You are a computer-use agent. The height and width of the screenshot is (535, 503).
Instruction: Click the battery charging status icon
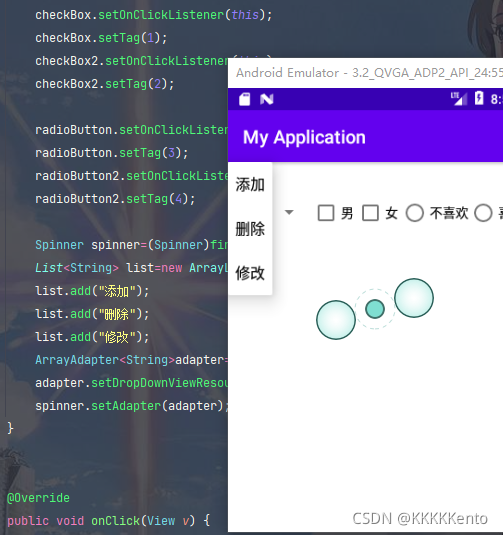479,98
